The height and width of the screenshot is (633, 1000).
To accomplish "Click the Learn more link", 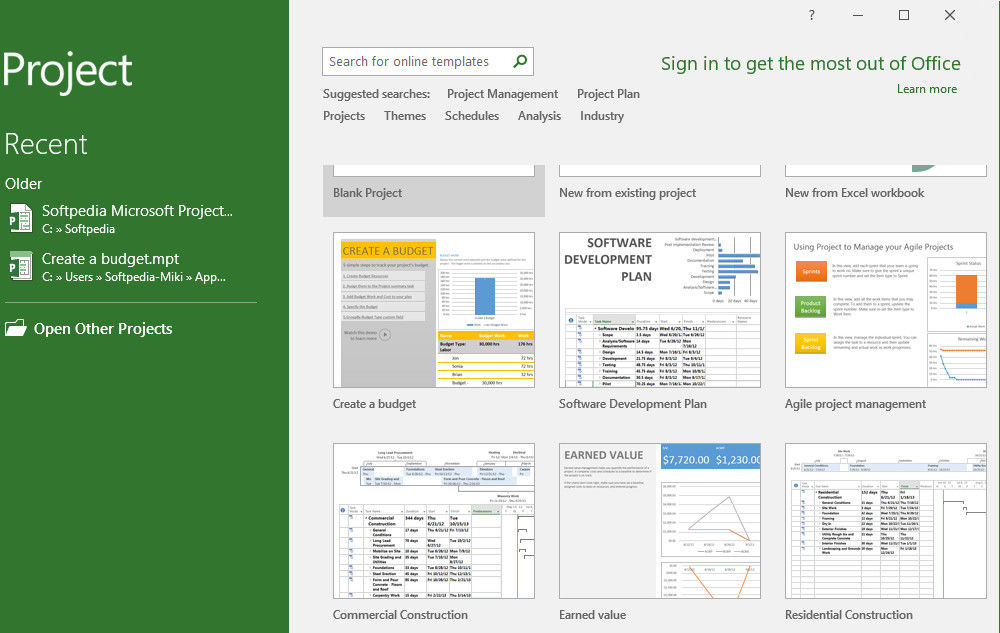I will 926,89.
